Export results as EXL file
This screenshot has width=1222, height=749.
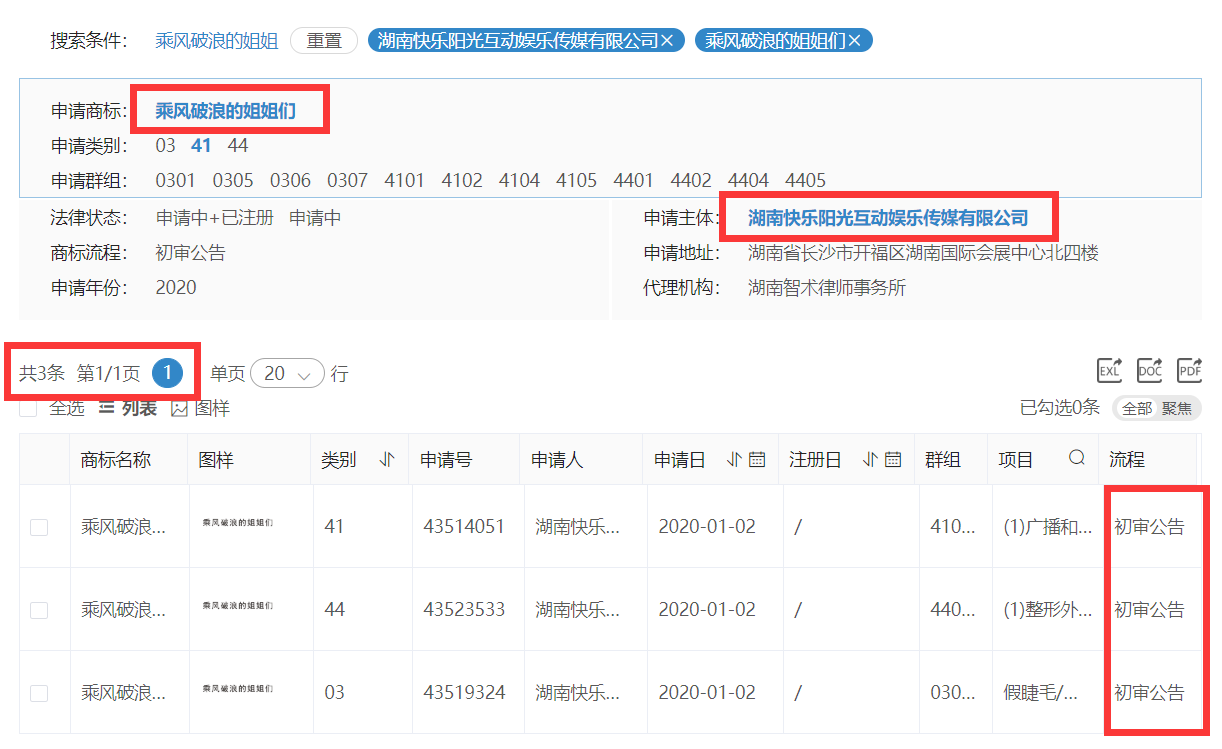[1110, 370]
